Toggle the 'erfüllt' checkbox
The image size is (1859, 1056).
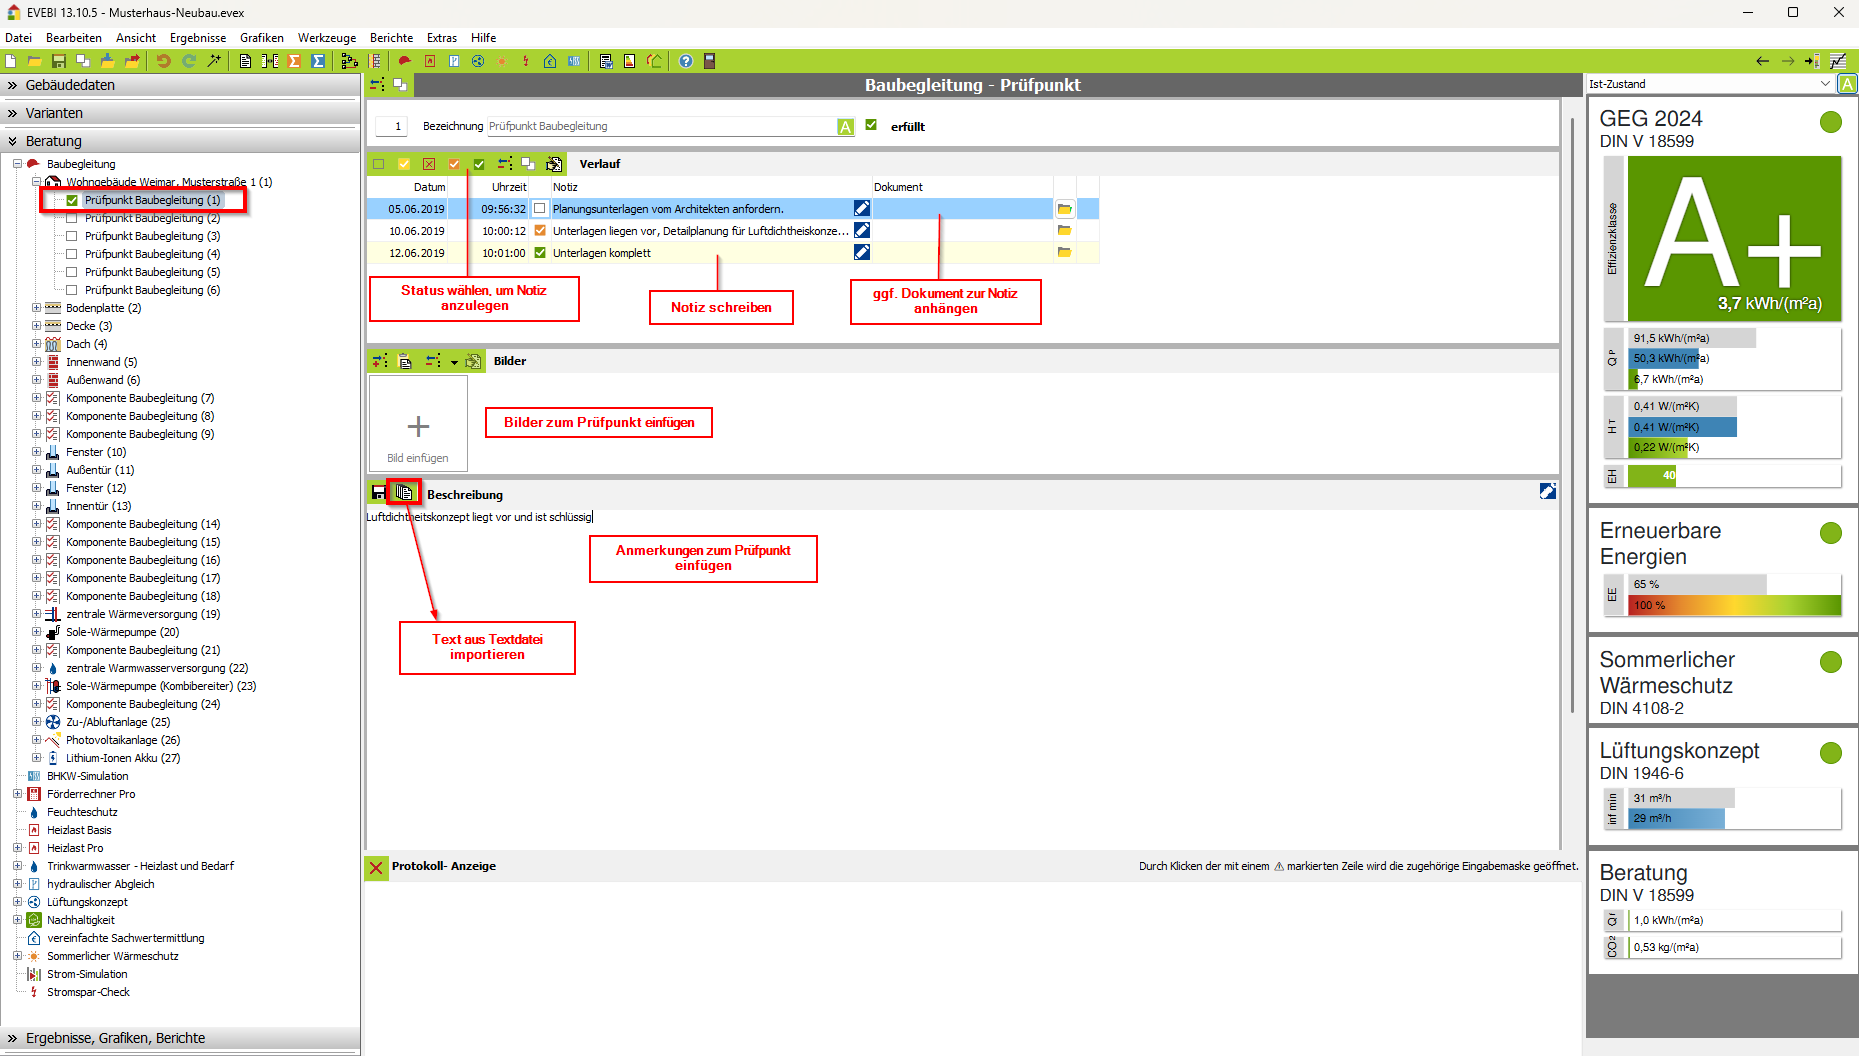(871, 126)
